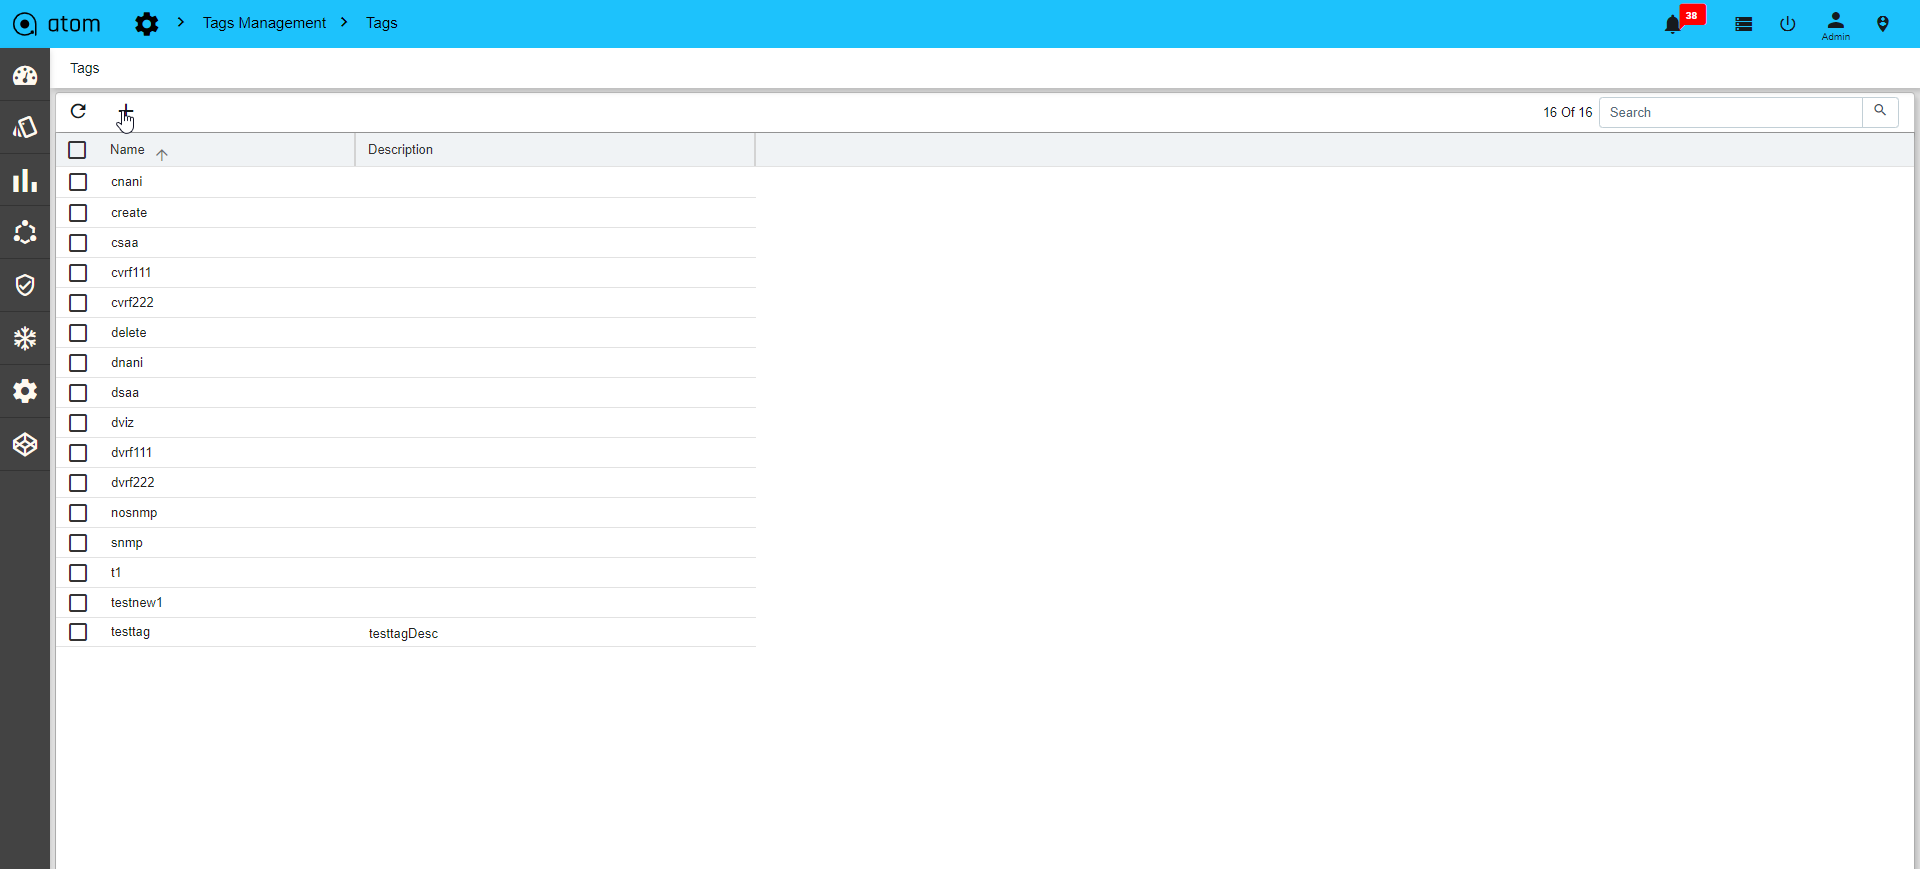This screenshot has height=869, width=1920.
Task: Click the testtagDesc description cell
Action: [x=403, y=634]
